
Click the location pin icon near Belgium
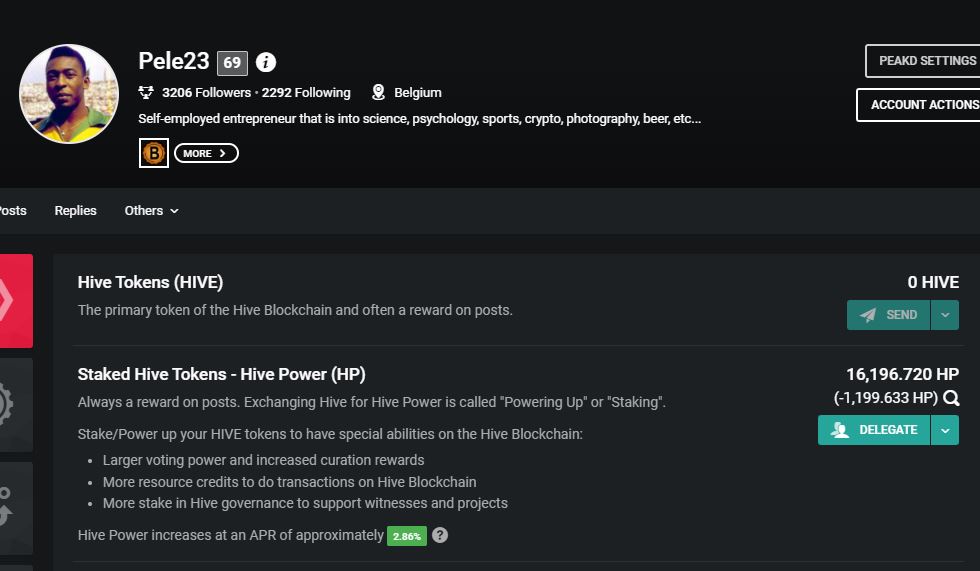pyautogui.click(x=378, y=92)
